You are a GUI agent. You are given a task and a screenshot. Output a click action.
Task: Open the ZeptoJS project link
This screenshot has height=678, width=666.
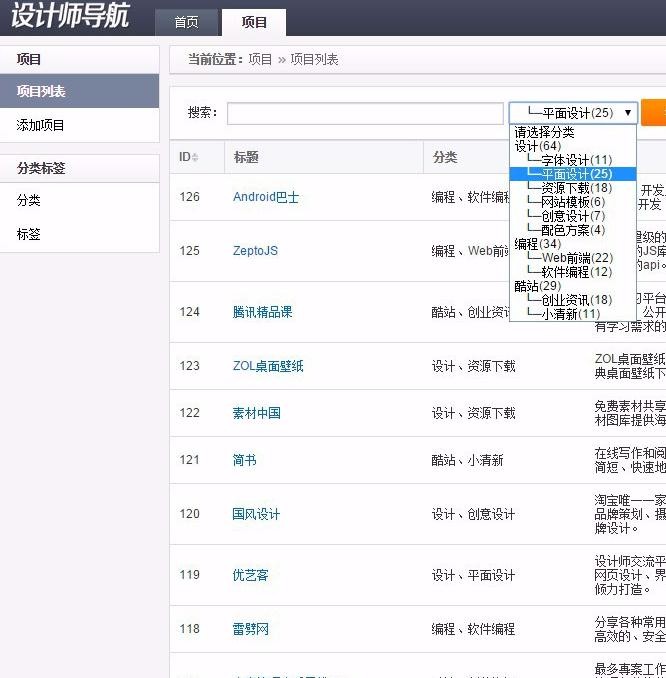255,251
